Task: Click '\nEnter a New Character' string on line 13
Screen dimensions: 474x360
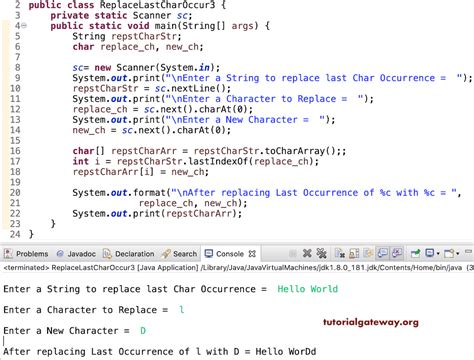Action: click(x=237, y=120)
